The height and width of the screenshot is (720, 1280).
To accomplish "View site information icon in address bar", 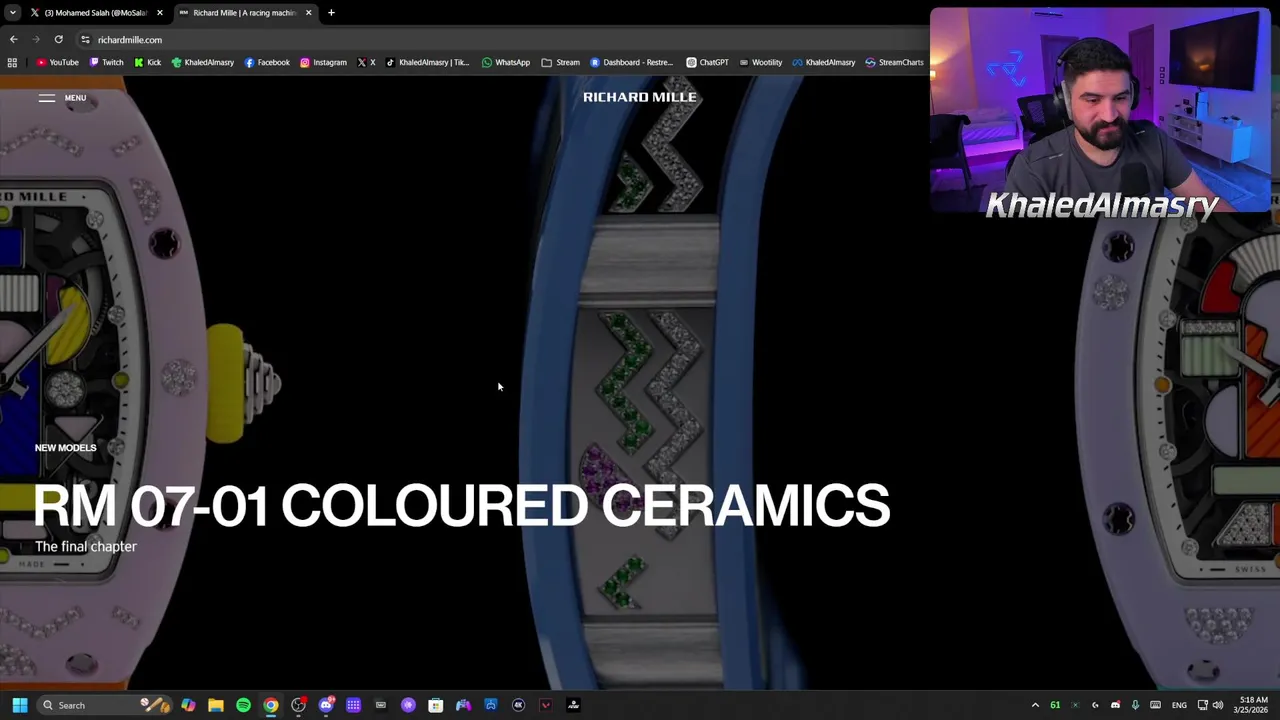I will 85,40.
